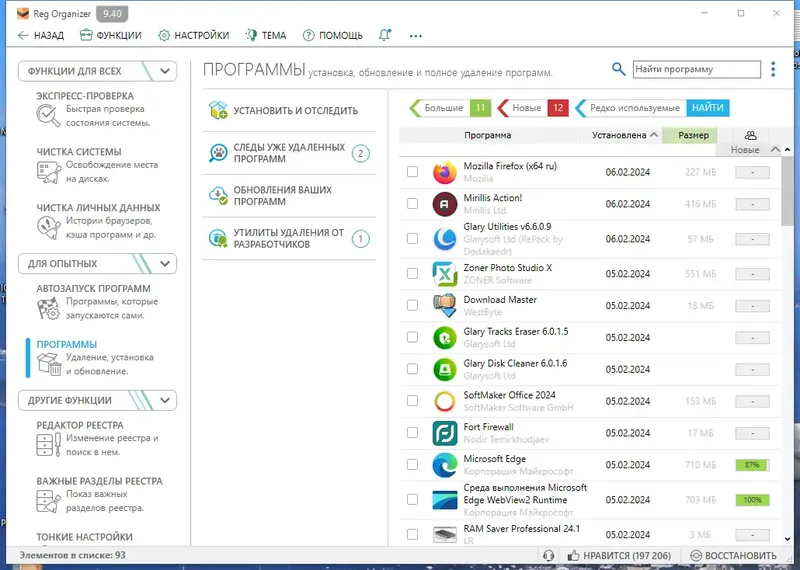Open the ТЕМА menu
Screen dimensions: 800x570
tap(266, 35)
